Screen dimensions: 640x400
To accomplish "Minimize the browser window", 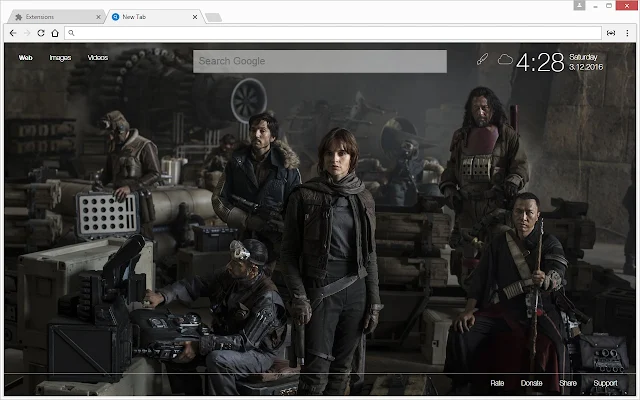I will pyautogui.click(x=596, y=6).
